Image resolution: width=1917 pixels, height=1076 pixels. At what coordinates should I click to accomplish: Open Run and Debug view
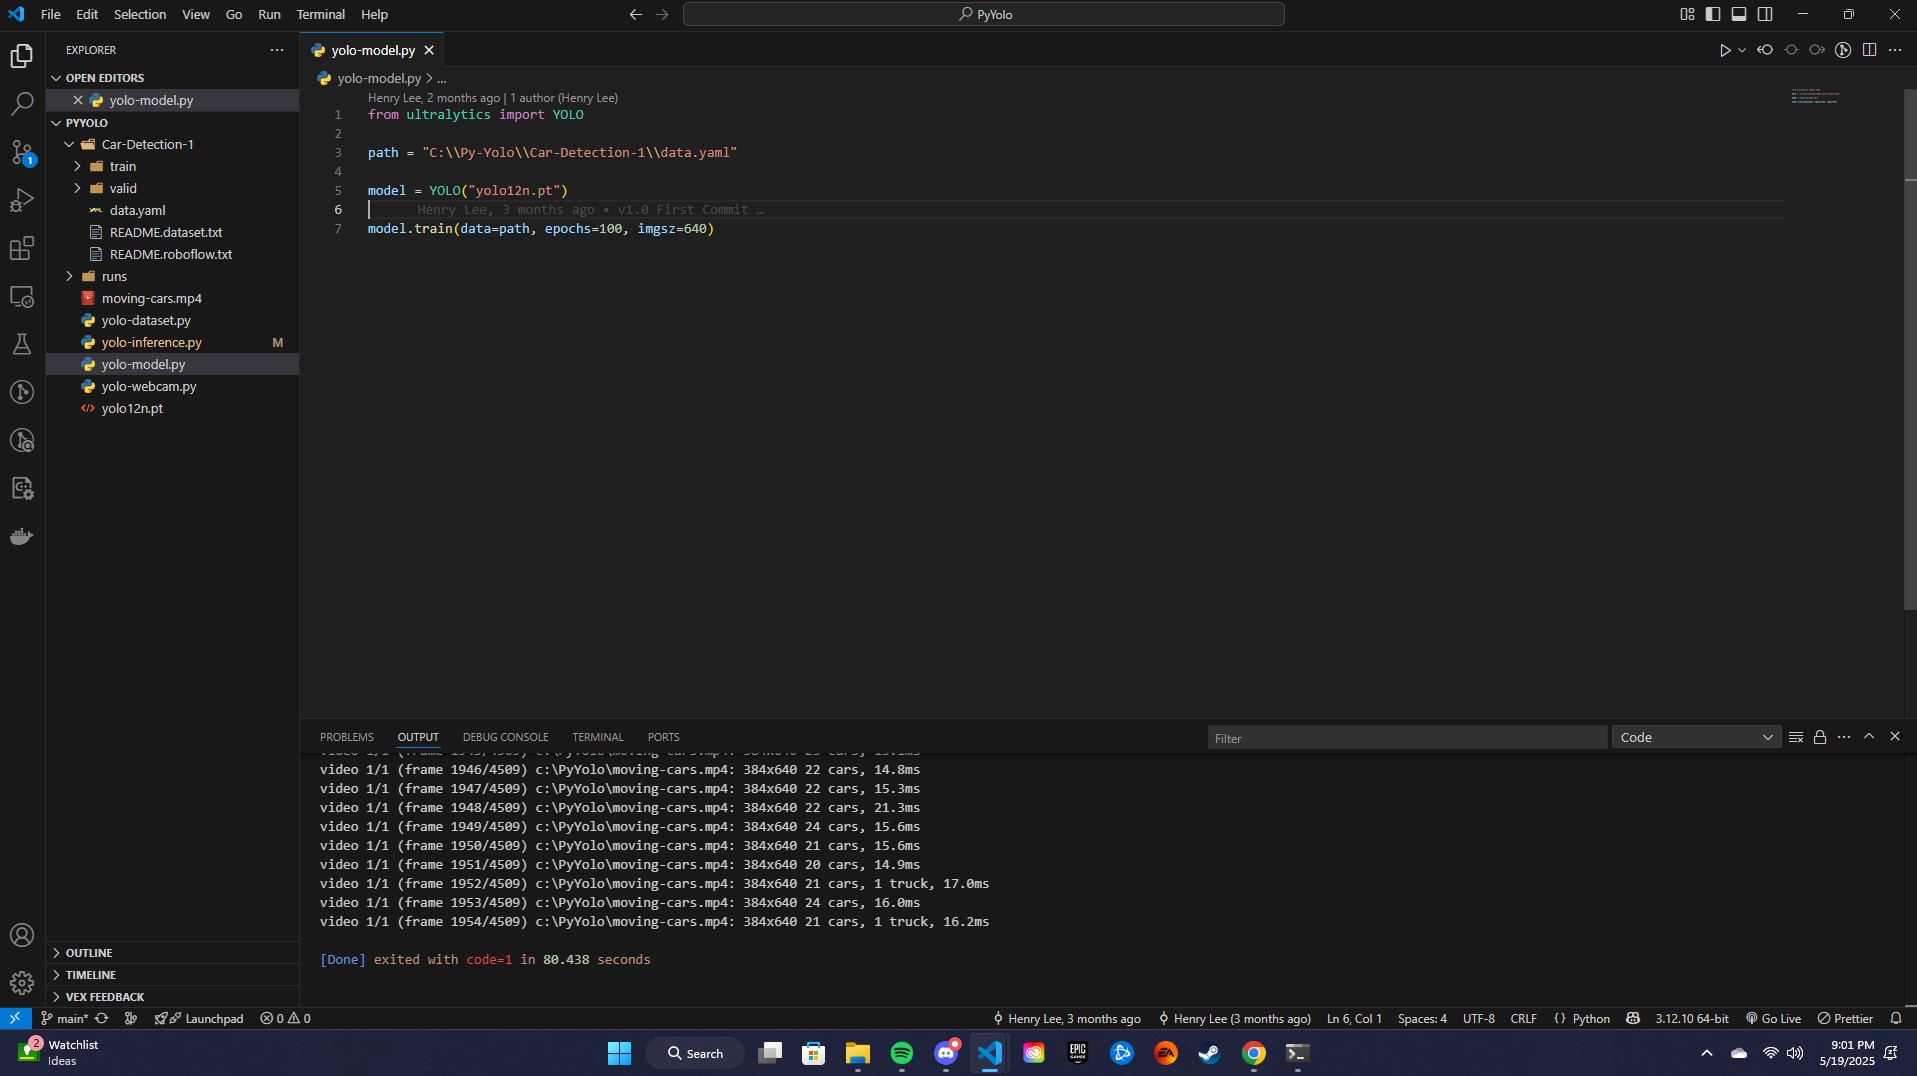[x=22, y=200]
